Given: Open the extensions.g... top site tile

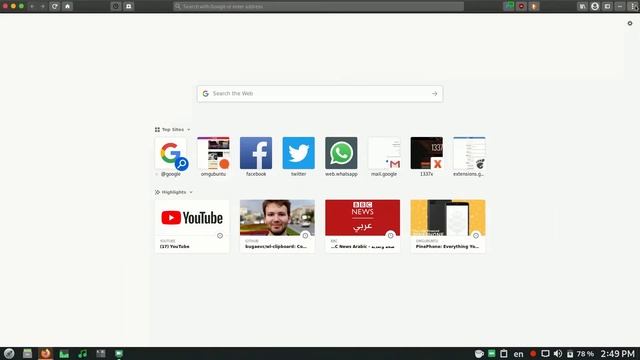Looking at the screenshot, I should tap(469, 157).
